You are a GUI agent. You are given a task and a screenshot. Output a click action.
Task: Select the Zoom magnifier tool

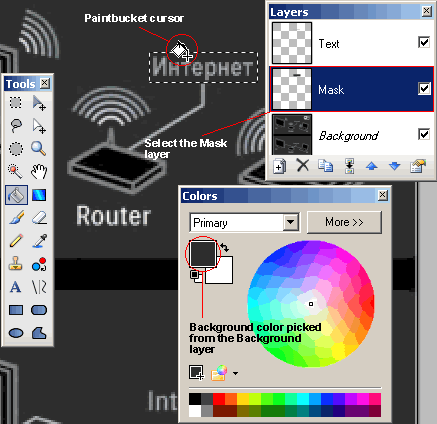coord(39,149)
